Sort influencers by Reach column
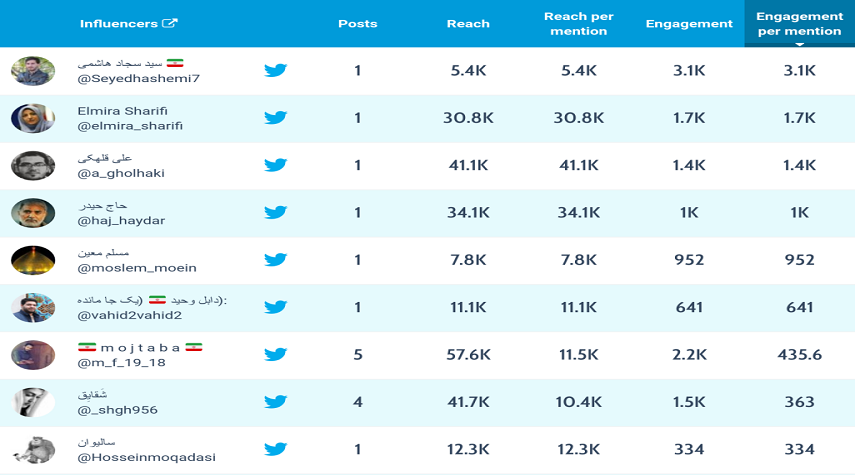 point(469,24)
